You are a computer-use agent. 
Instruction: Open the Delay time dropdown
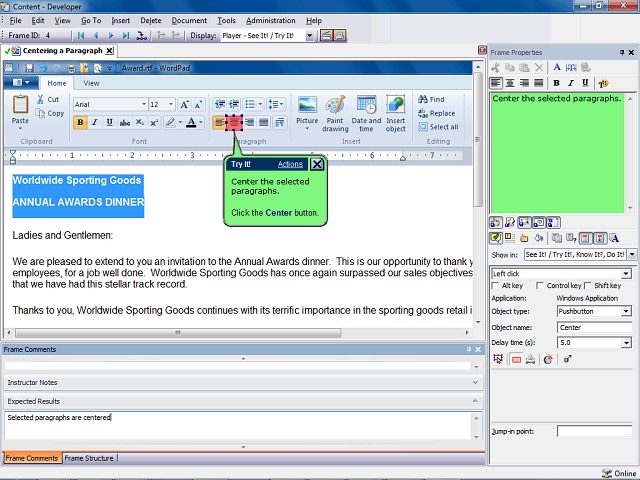coord(626,343)
